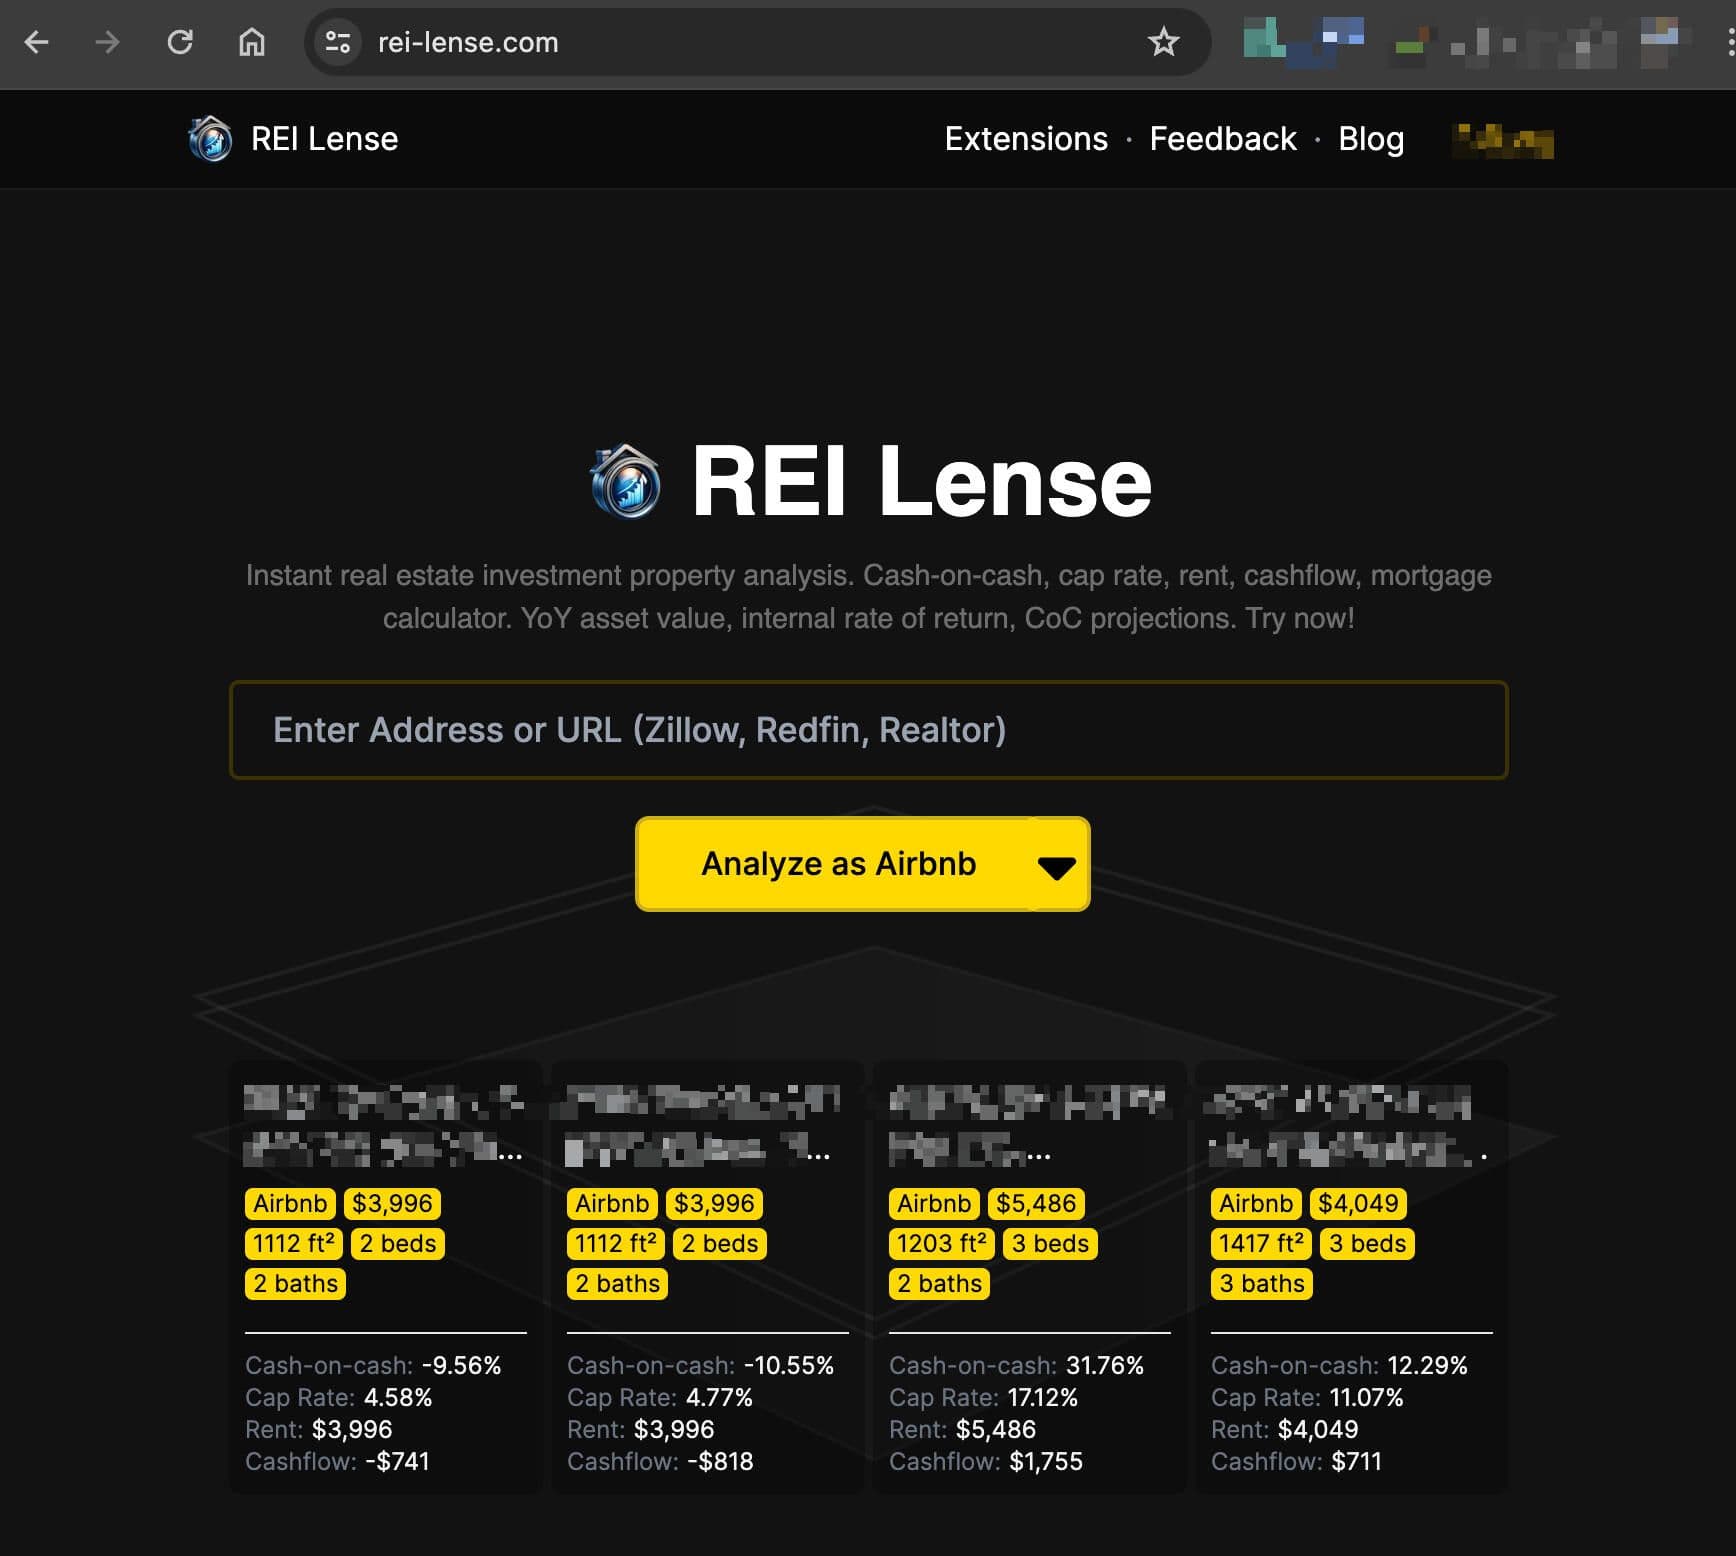Click Analyze as Airbnb button

pos(838,864)
